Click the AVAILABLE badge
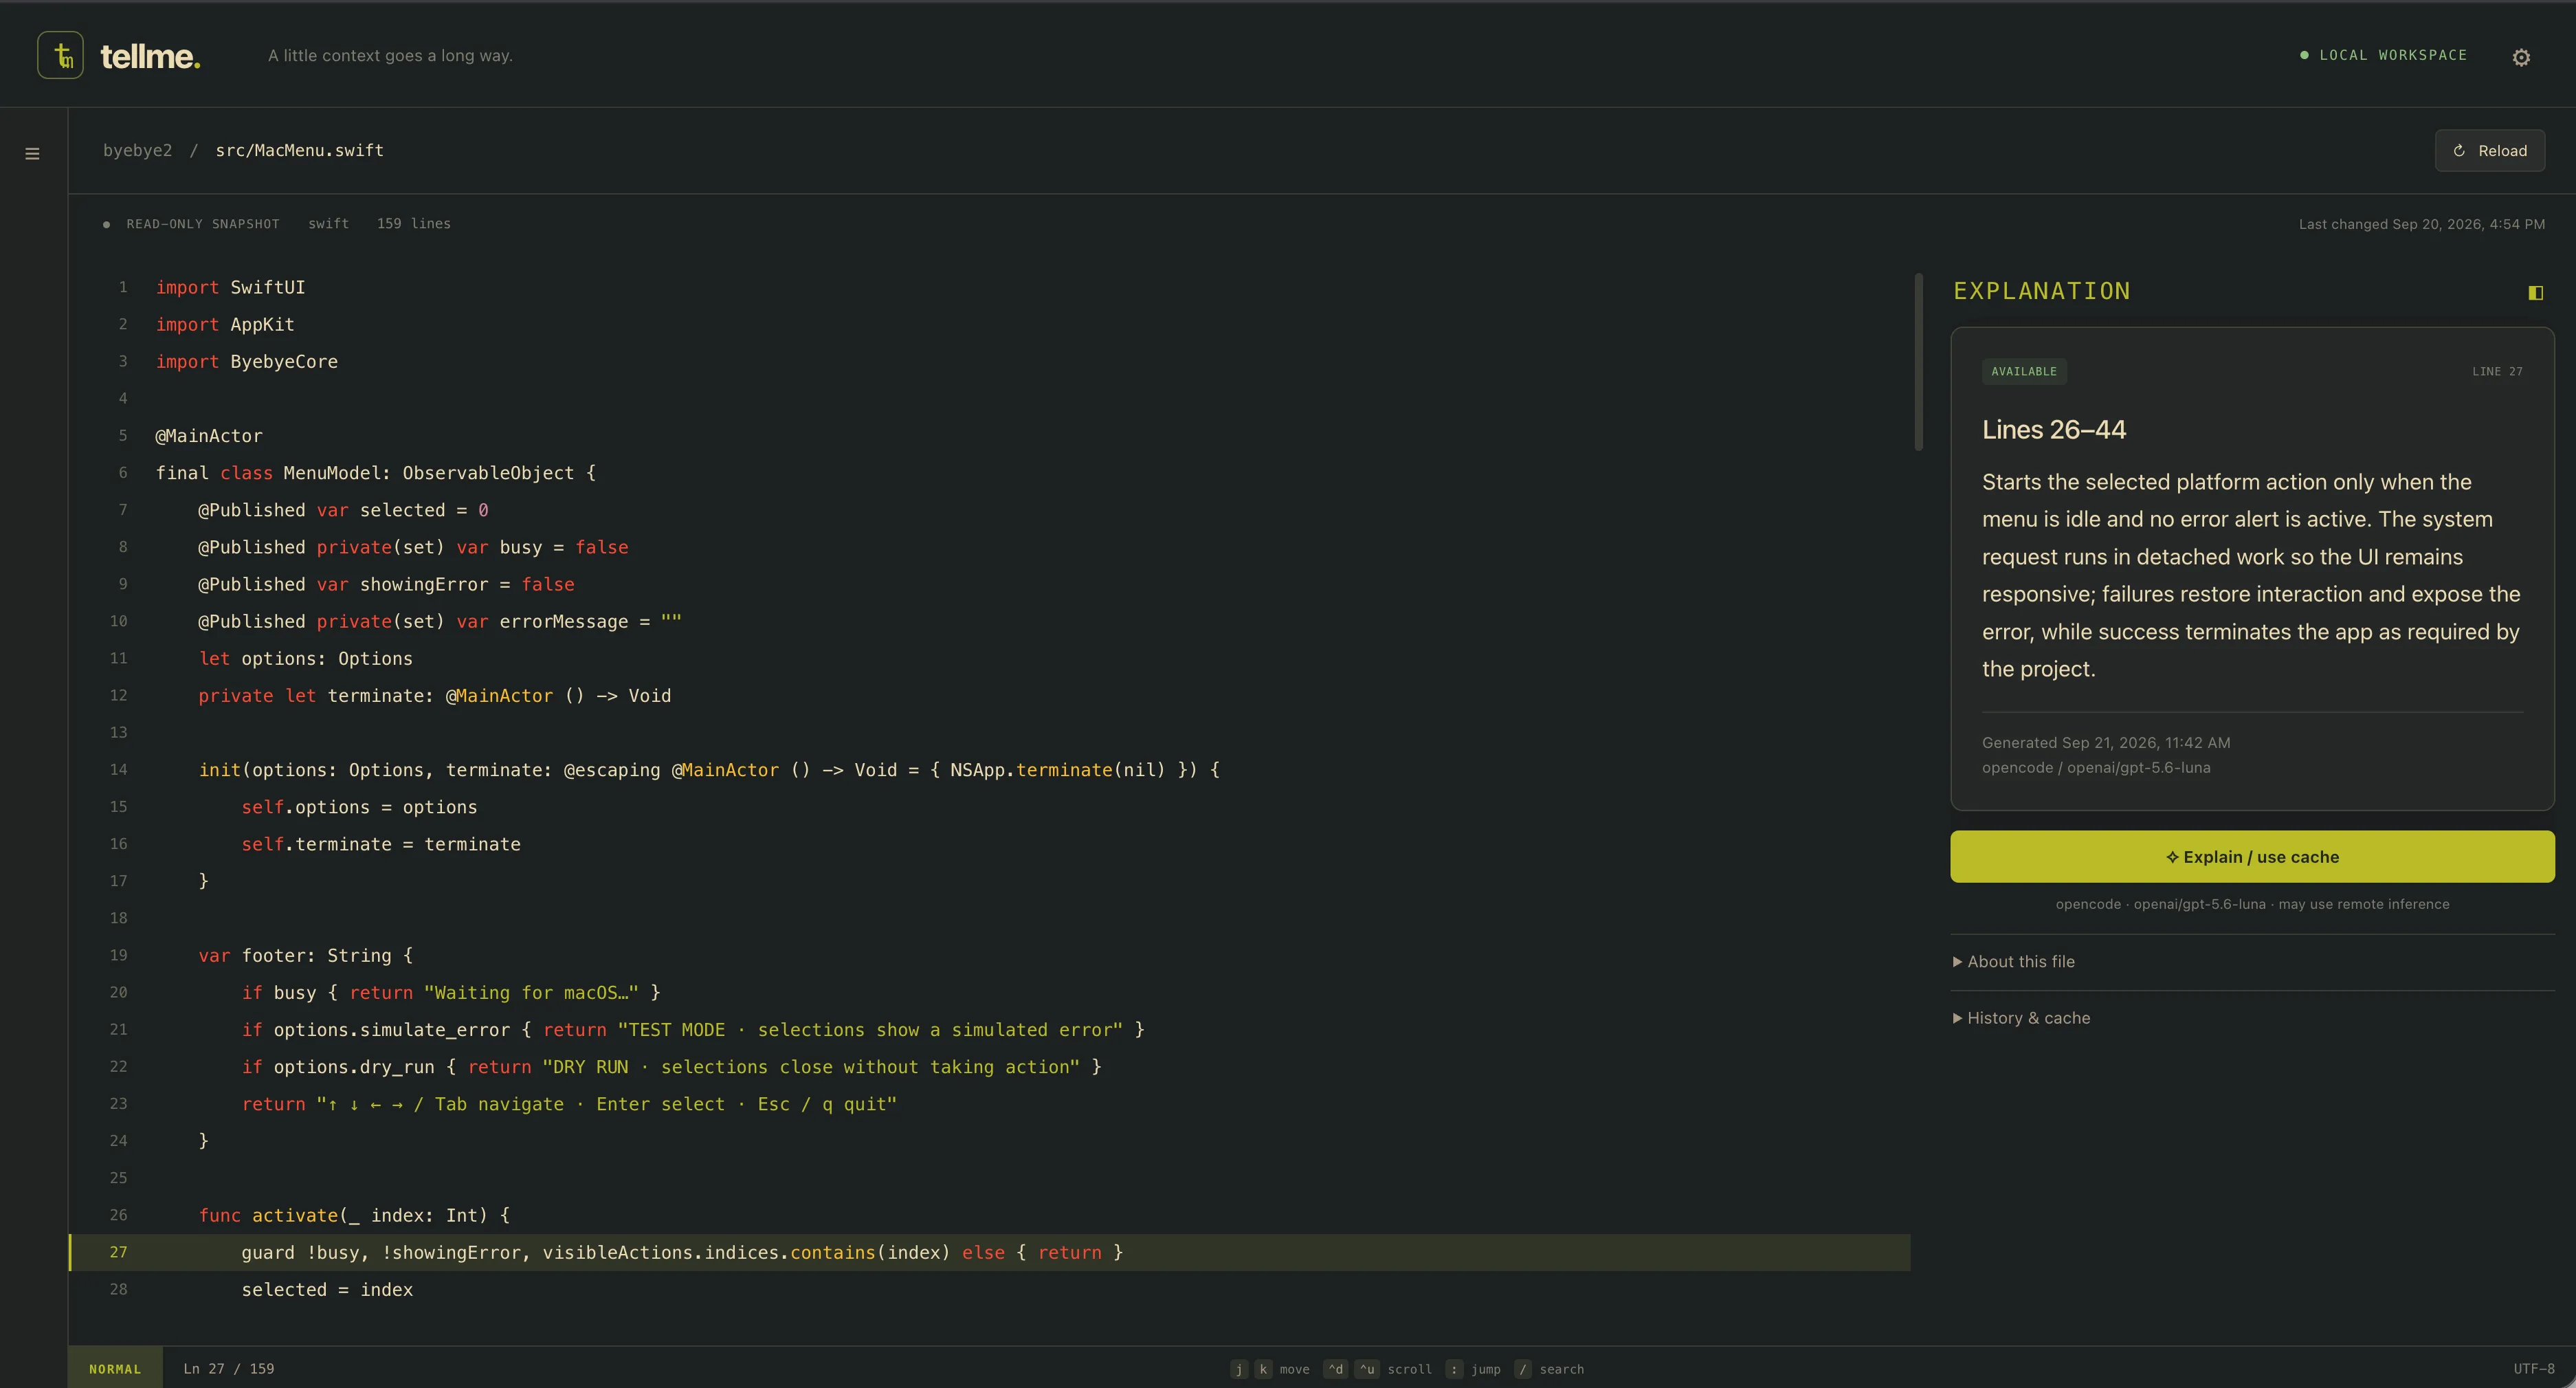Image resolution: width=2576 pixels, height=1388 pixels. point(2024,371)
